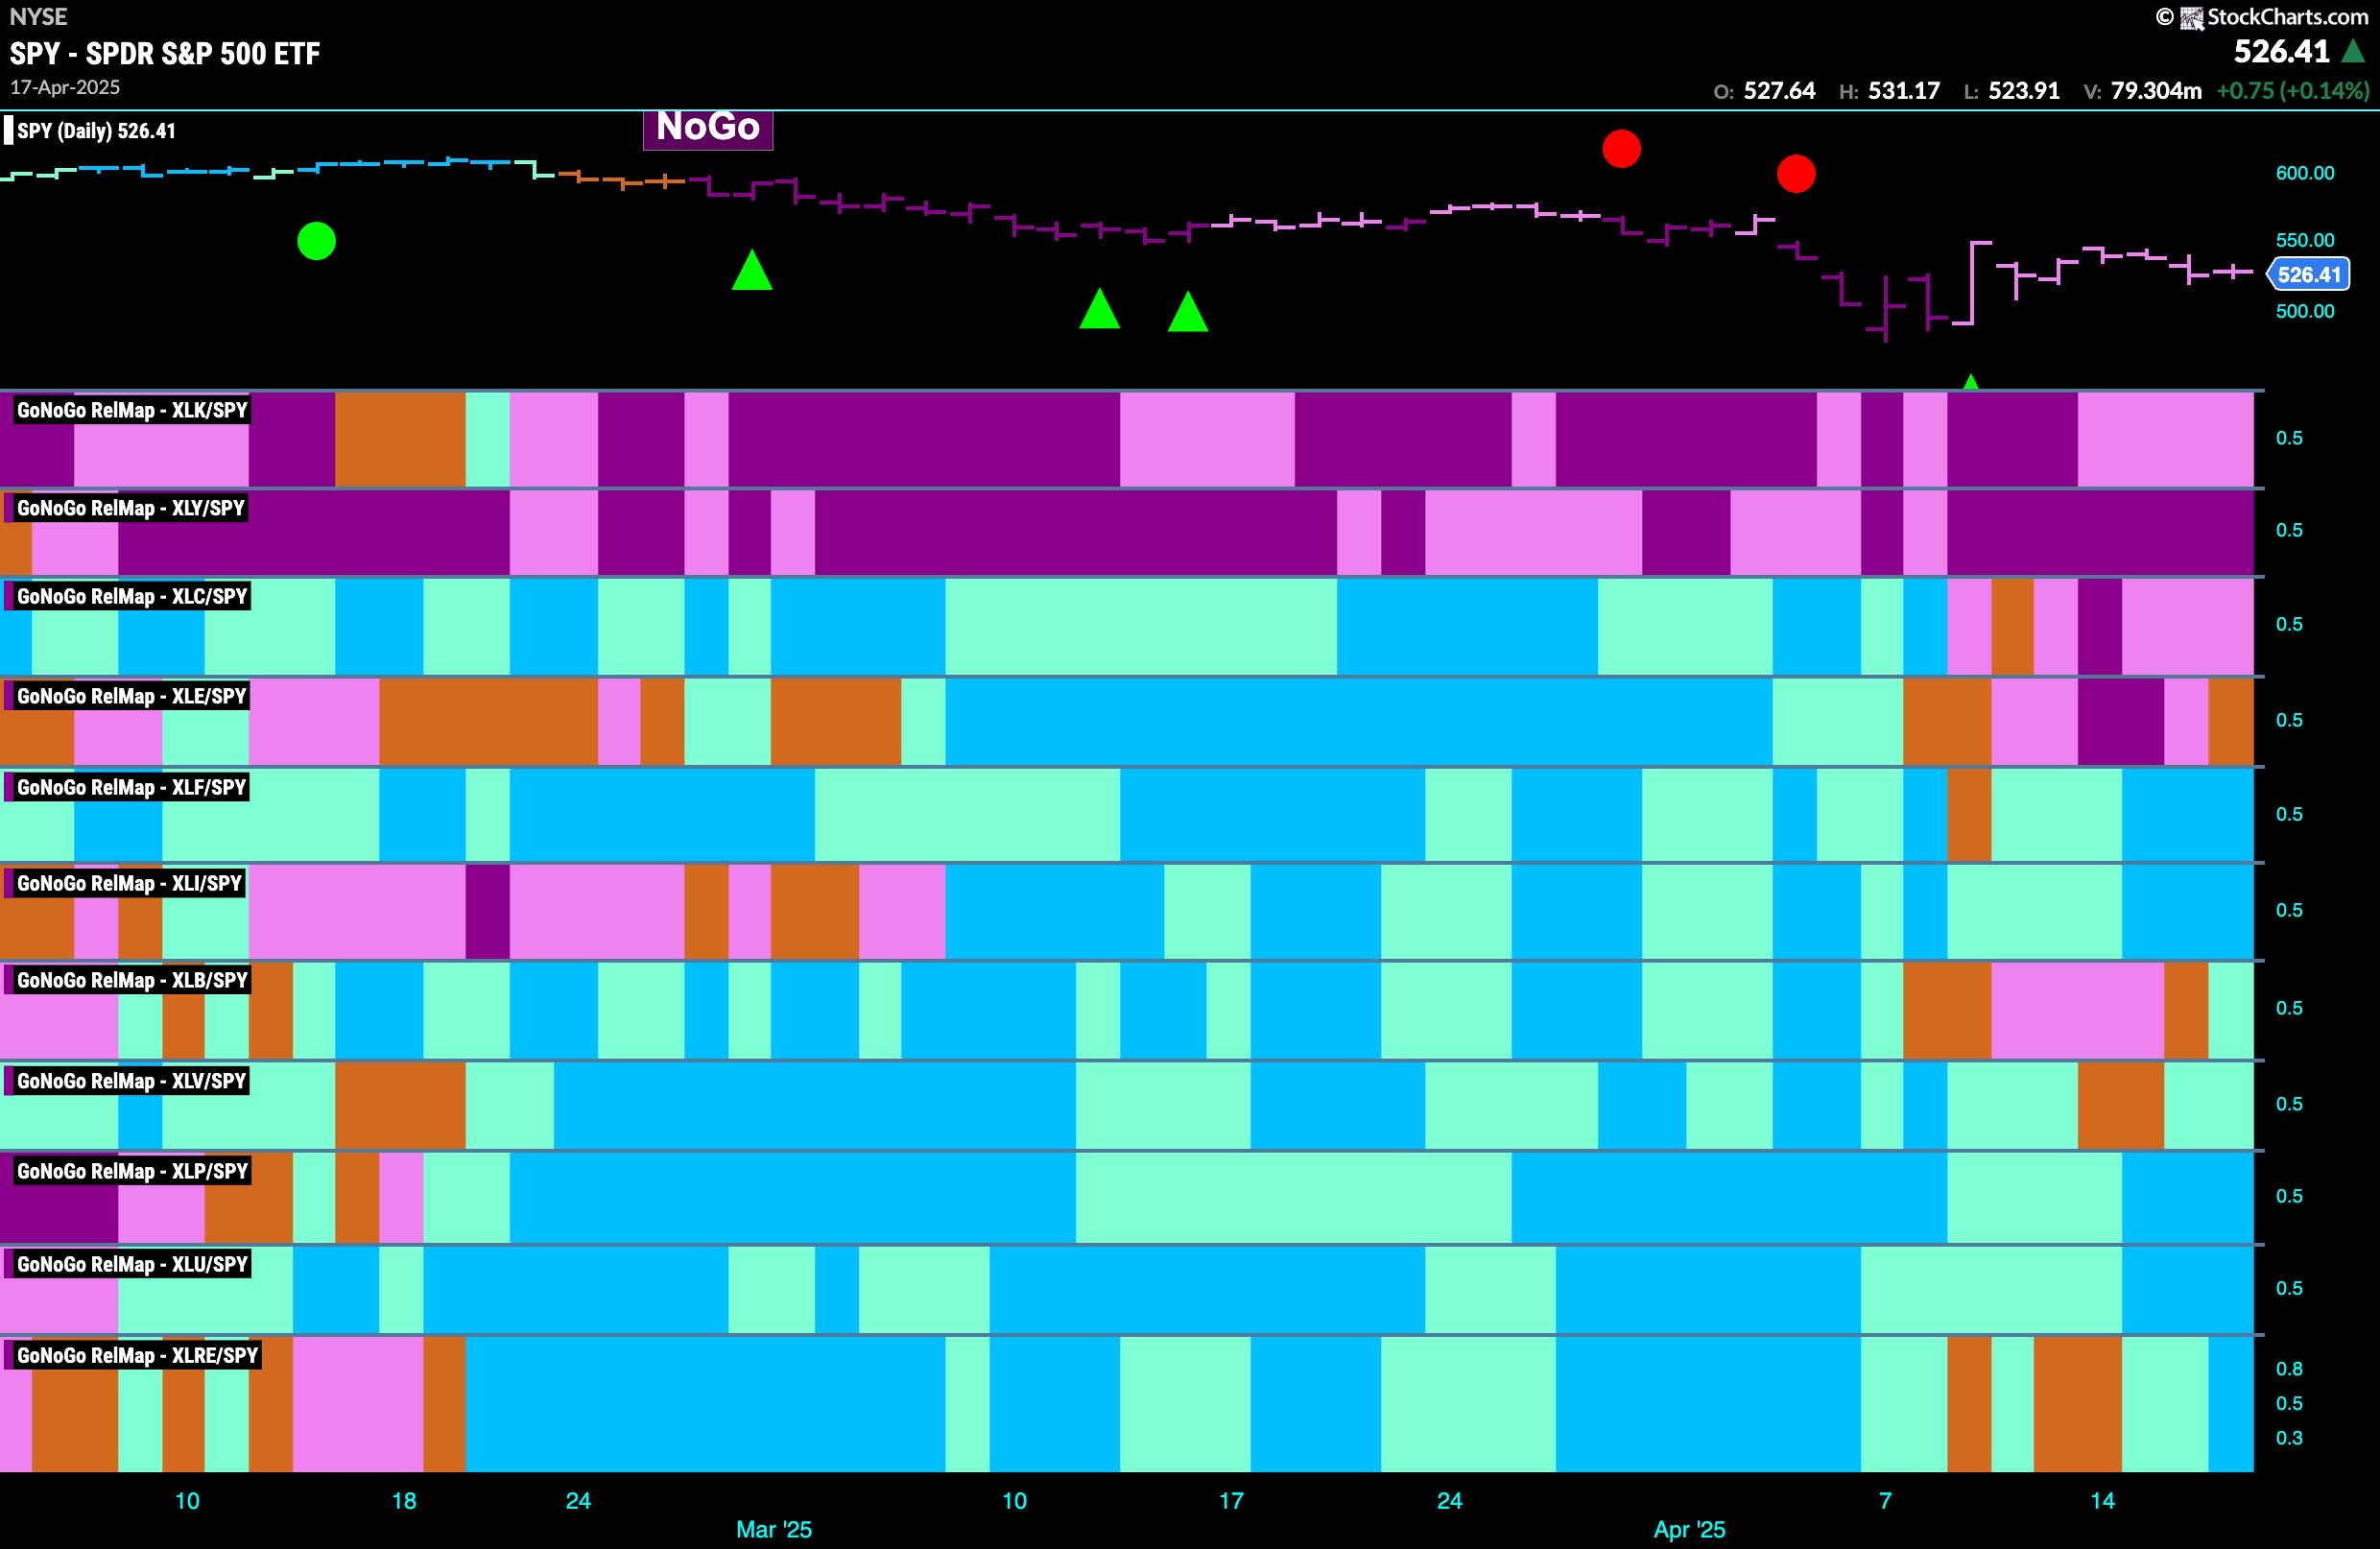Click the GoNoGo RelMap - XLK/SPY label
This screenshot has height=1549, width=2380.
click(132, 410)
